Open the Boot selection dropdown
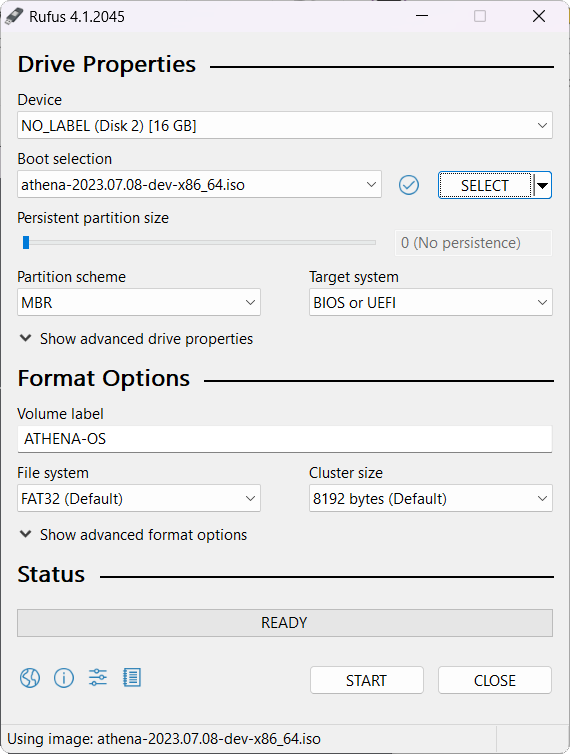The height and width of the screenshot is (754, 570). pos(199,184)
